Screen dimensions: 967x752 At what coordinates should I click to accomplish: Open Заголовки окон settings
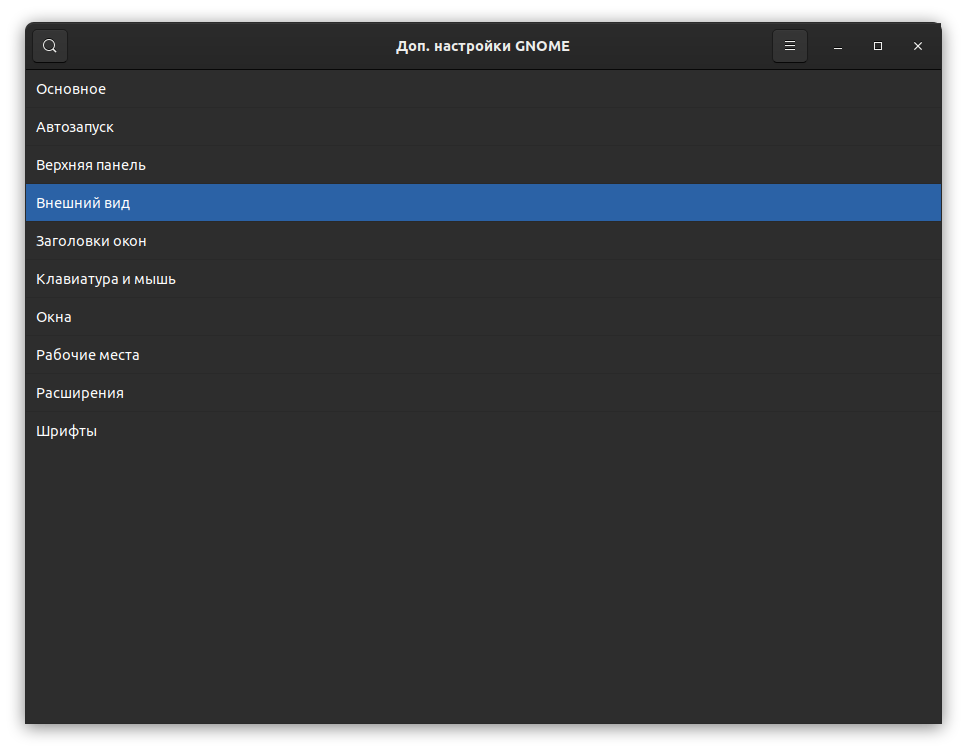coord(91,241)
